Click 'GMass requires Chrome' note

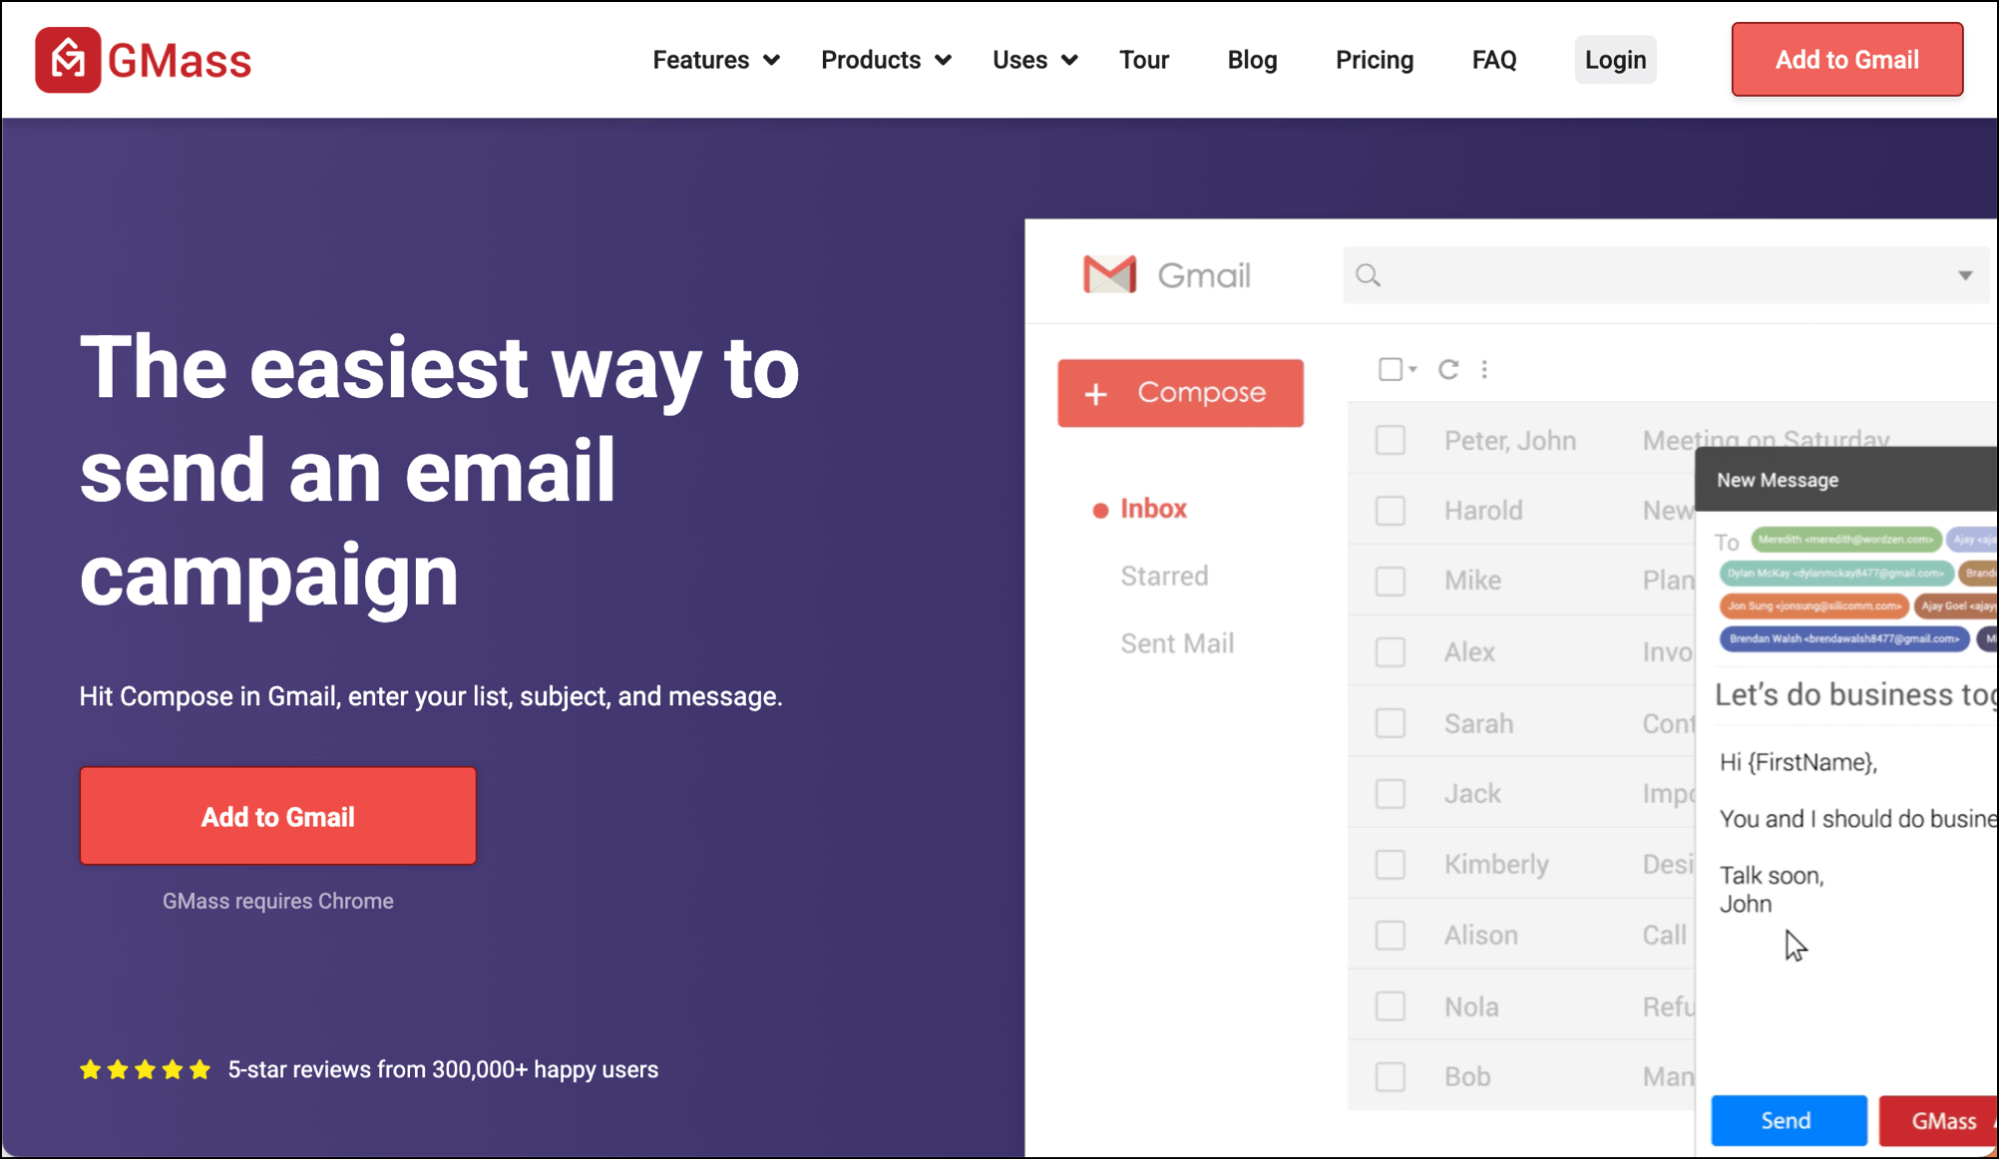(278, 901)
